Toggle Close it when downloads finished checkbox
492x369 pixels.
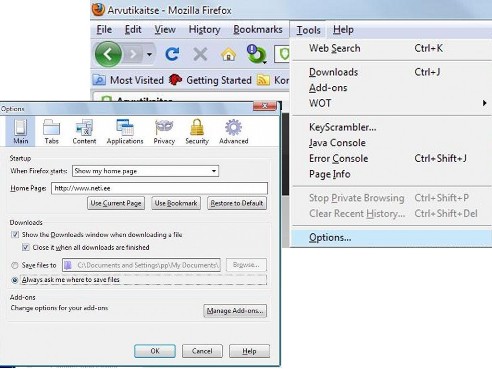point(26,247)
